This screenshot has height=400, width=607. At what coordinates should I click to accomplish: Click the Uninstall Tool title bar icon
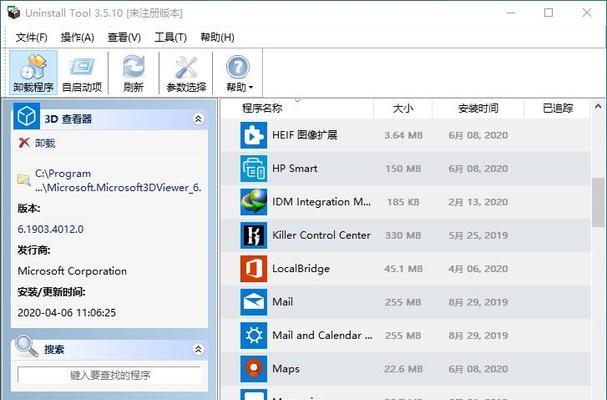pyautogui.click(x=14, y=12)
